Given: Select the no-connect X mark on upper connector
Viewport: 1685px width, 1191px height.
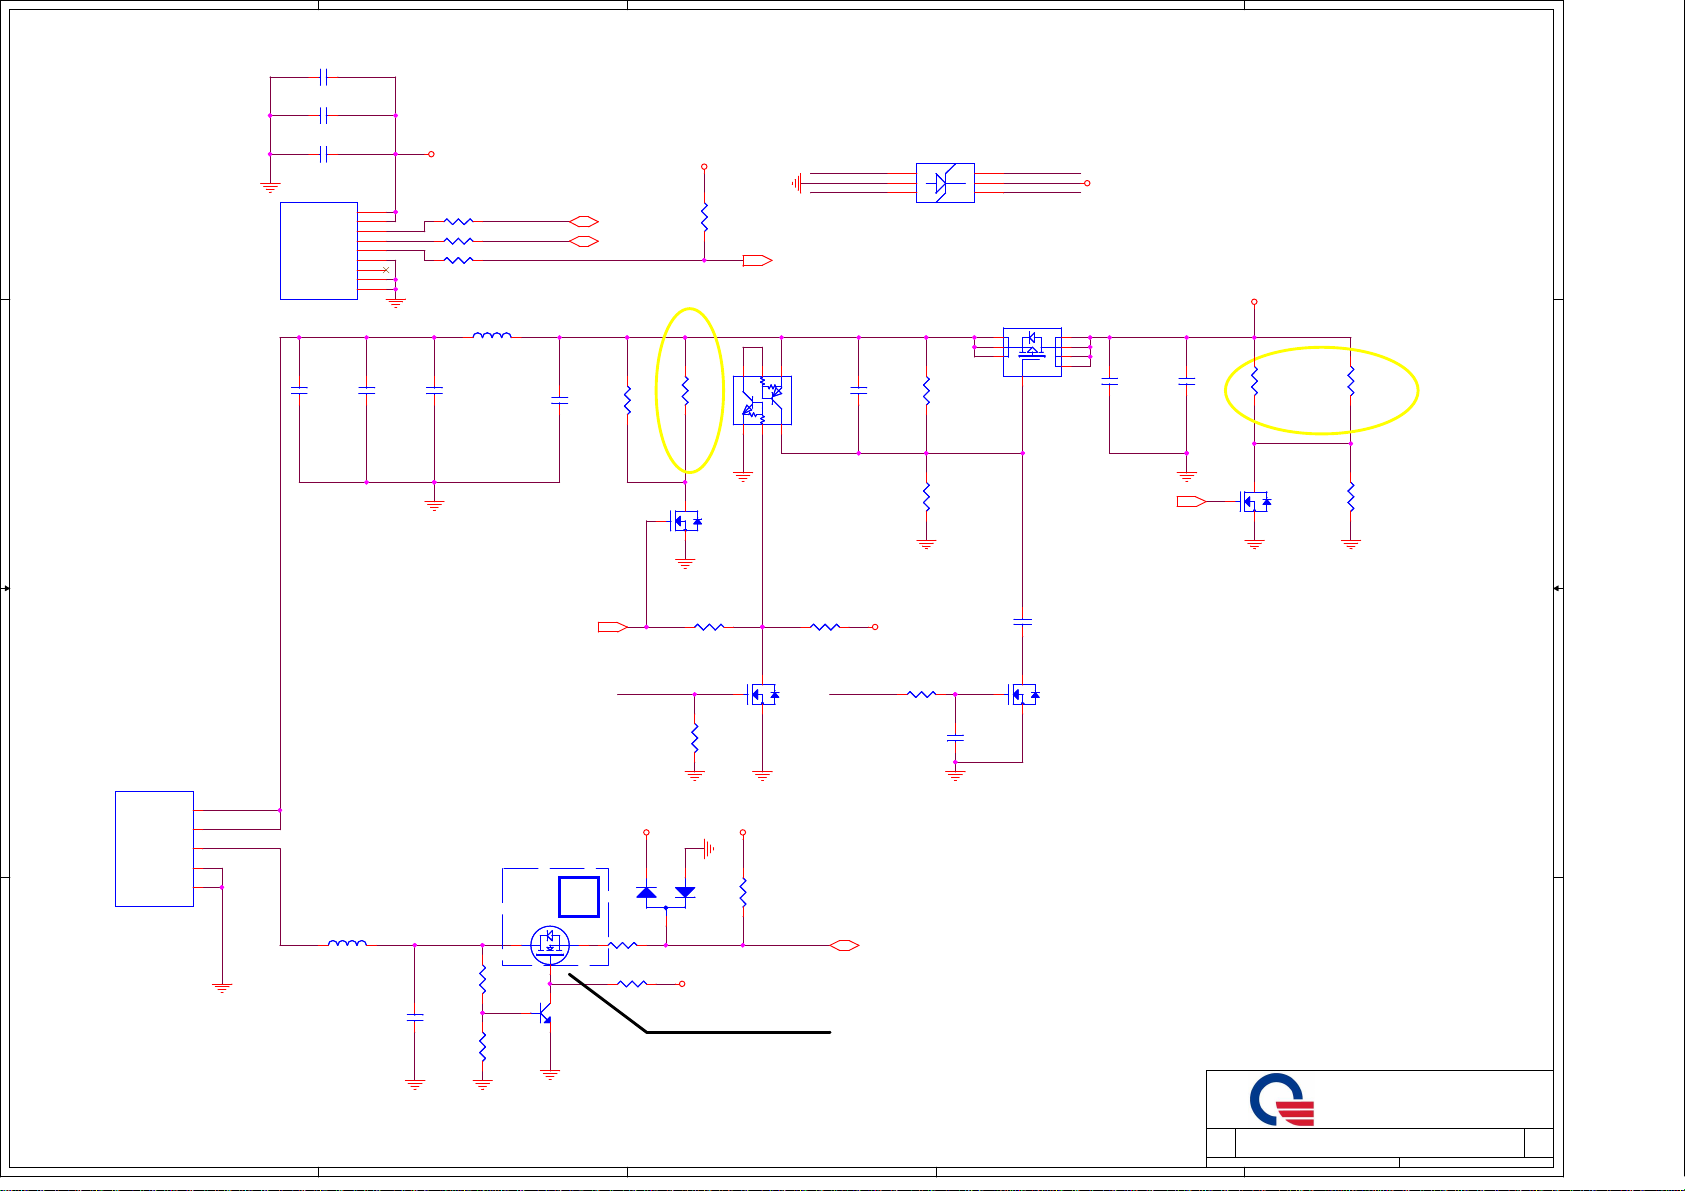Looking at the screenshot, I should tap(386, 270).
